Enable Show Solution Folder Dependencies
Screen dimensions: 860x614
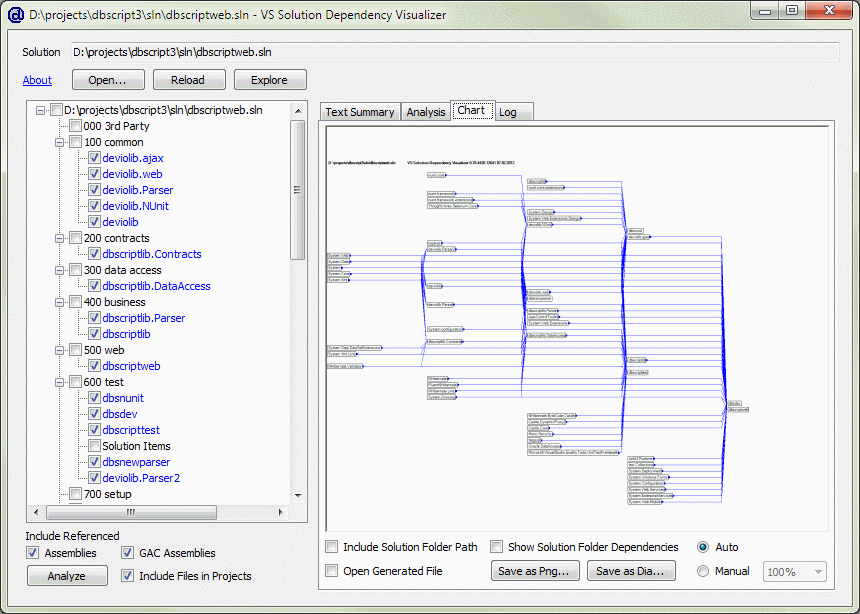pyautogui.click(x=497, y=547)
